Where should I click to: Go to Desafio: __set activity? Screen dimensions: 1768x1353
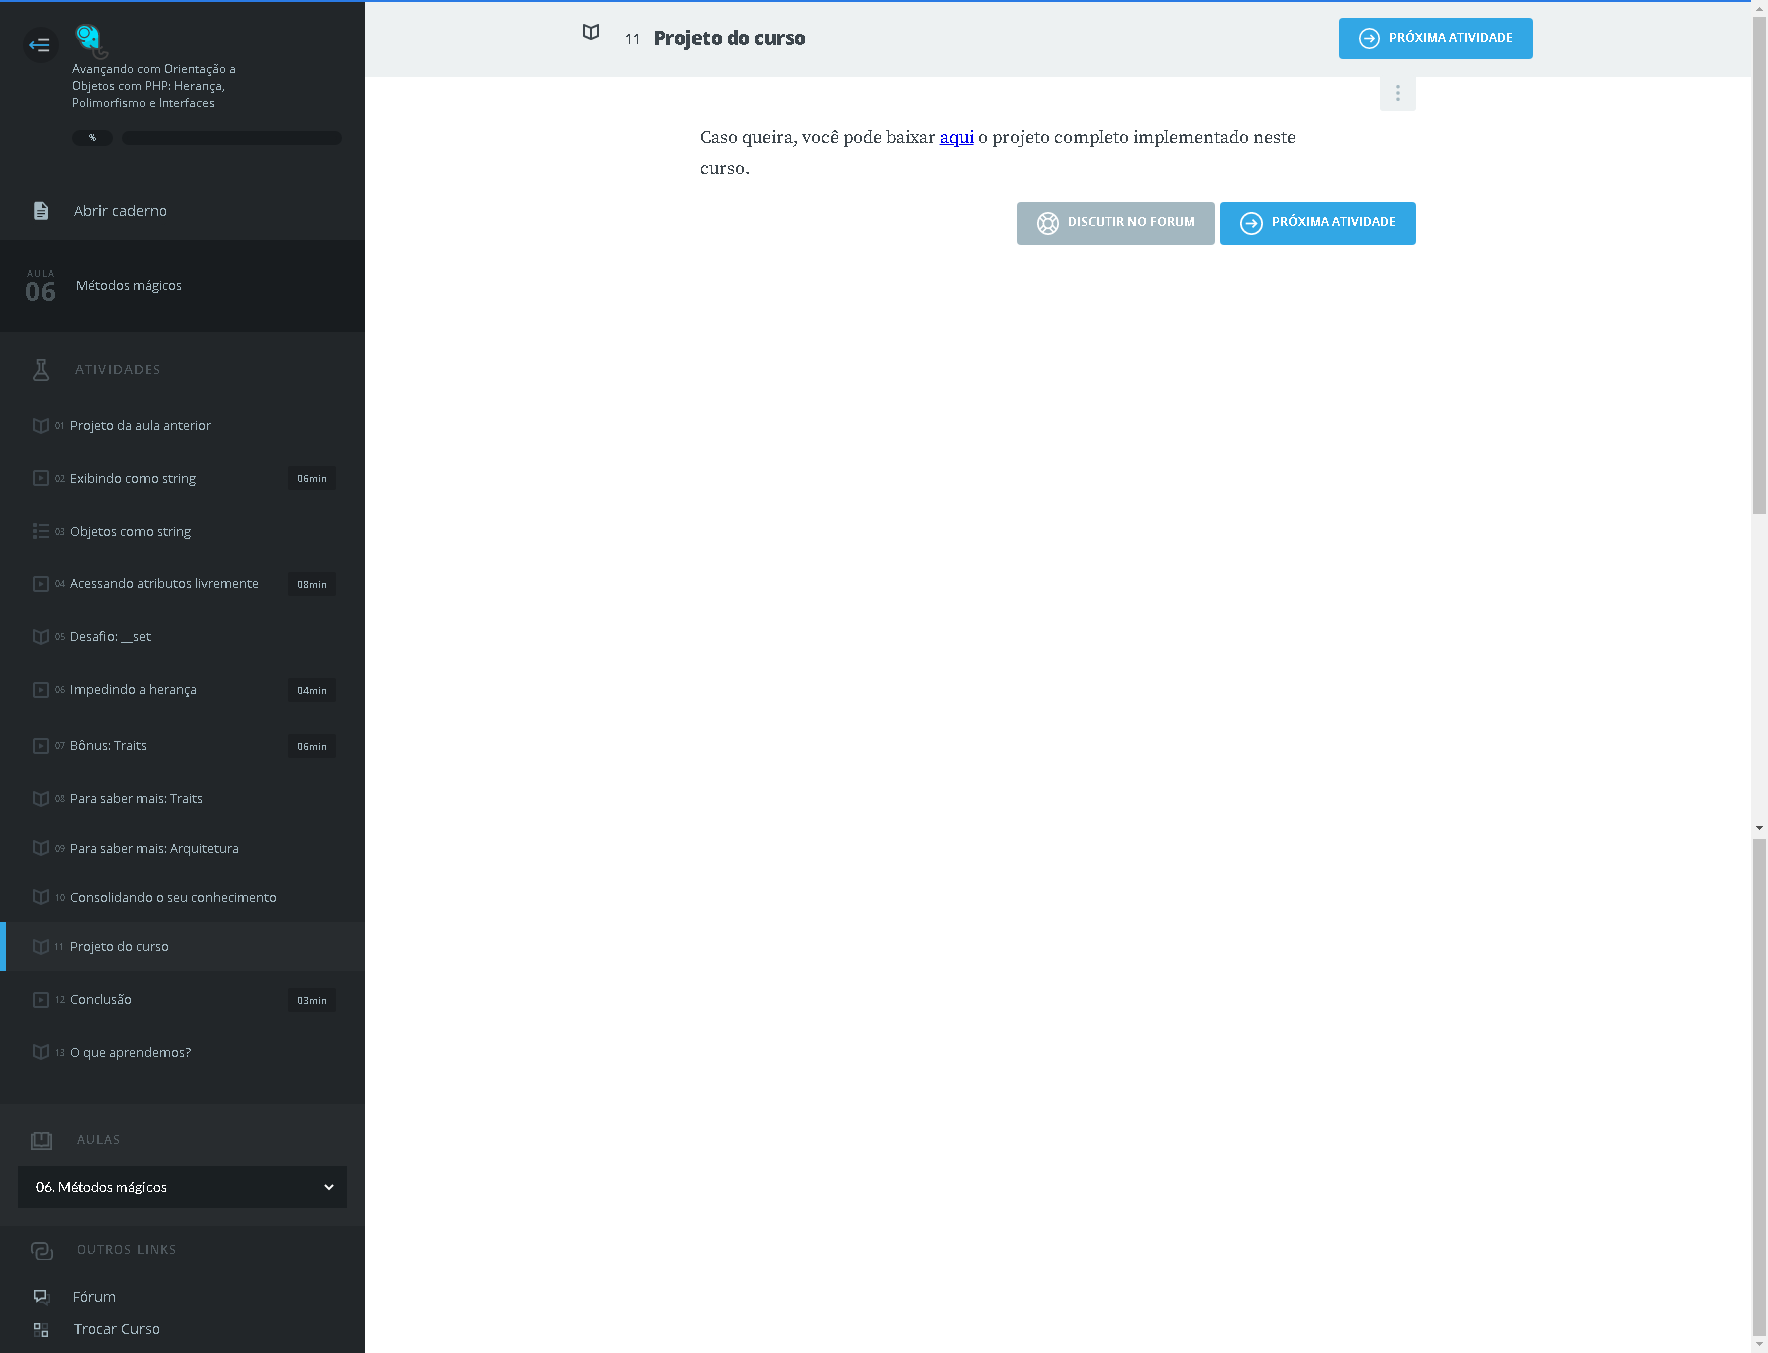pyautogui.click(x=110, y=637)
